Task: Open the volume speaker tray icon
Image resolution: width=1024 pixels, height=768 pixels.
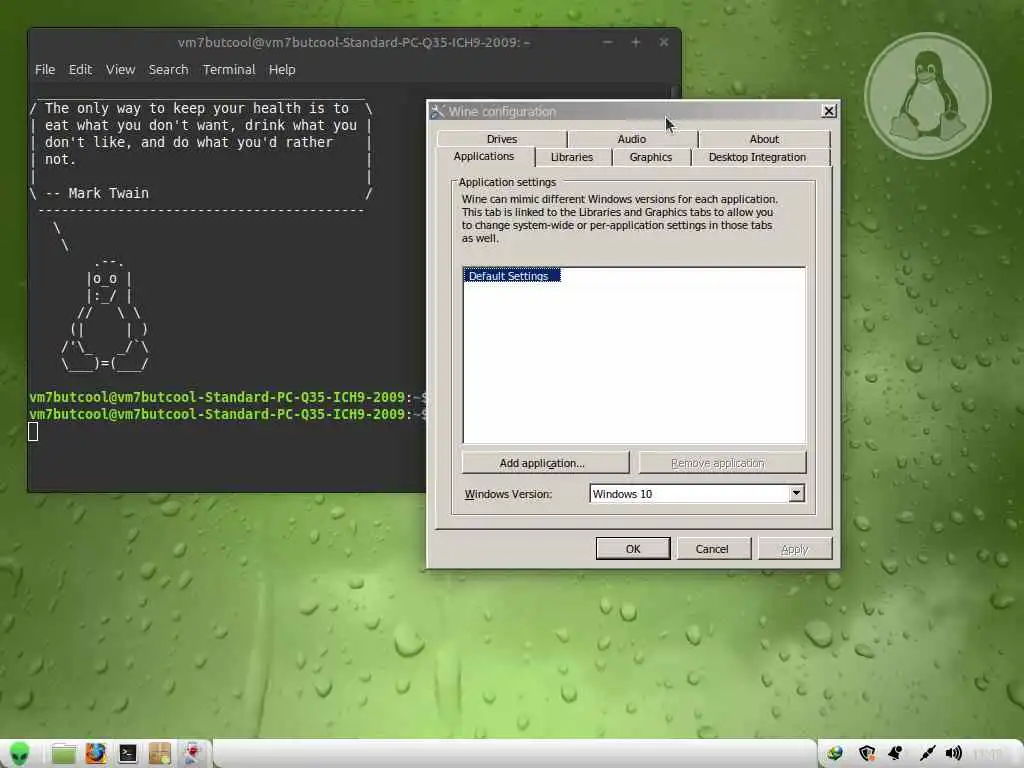Action: point(954,754)
